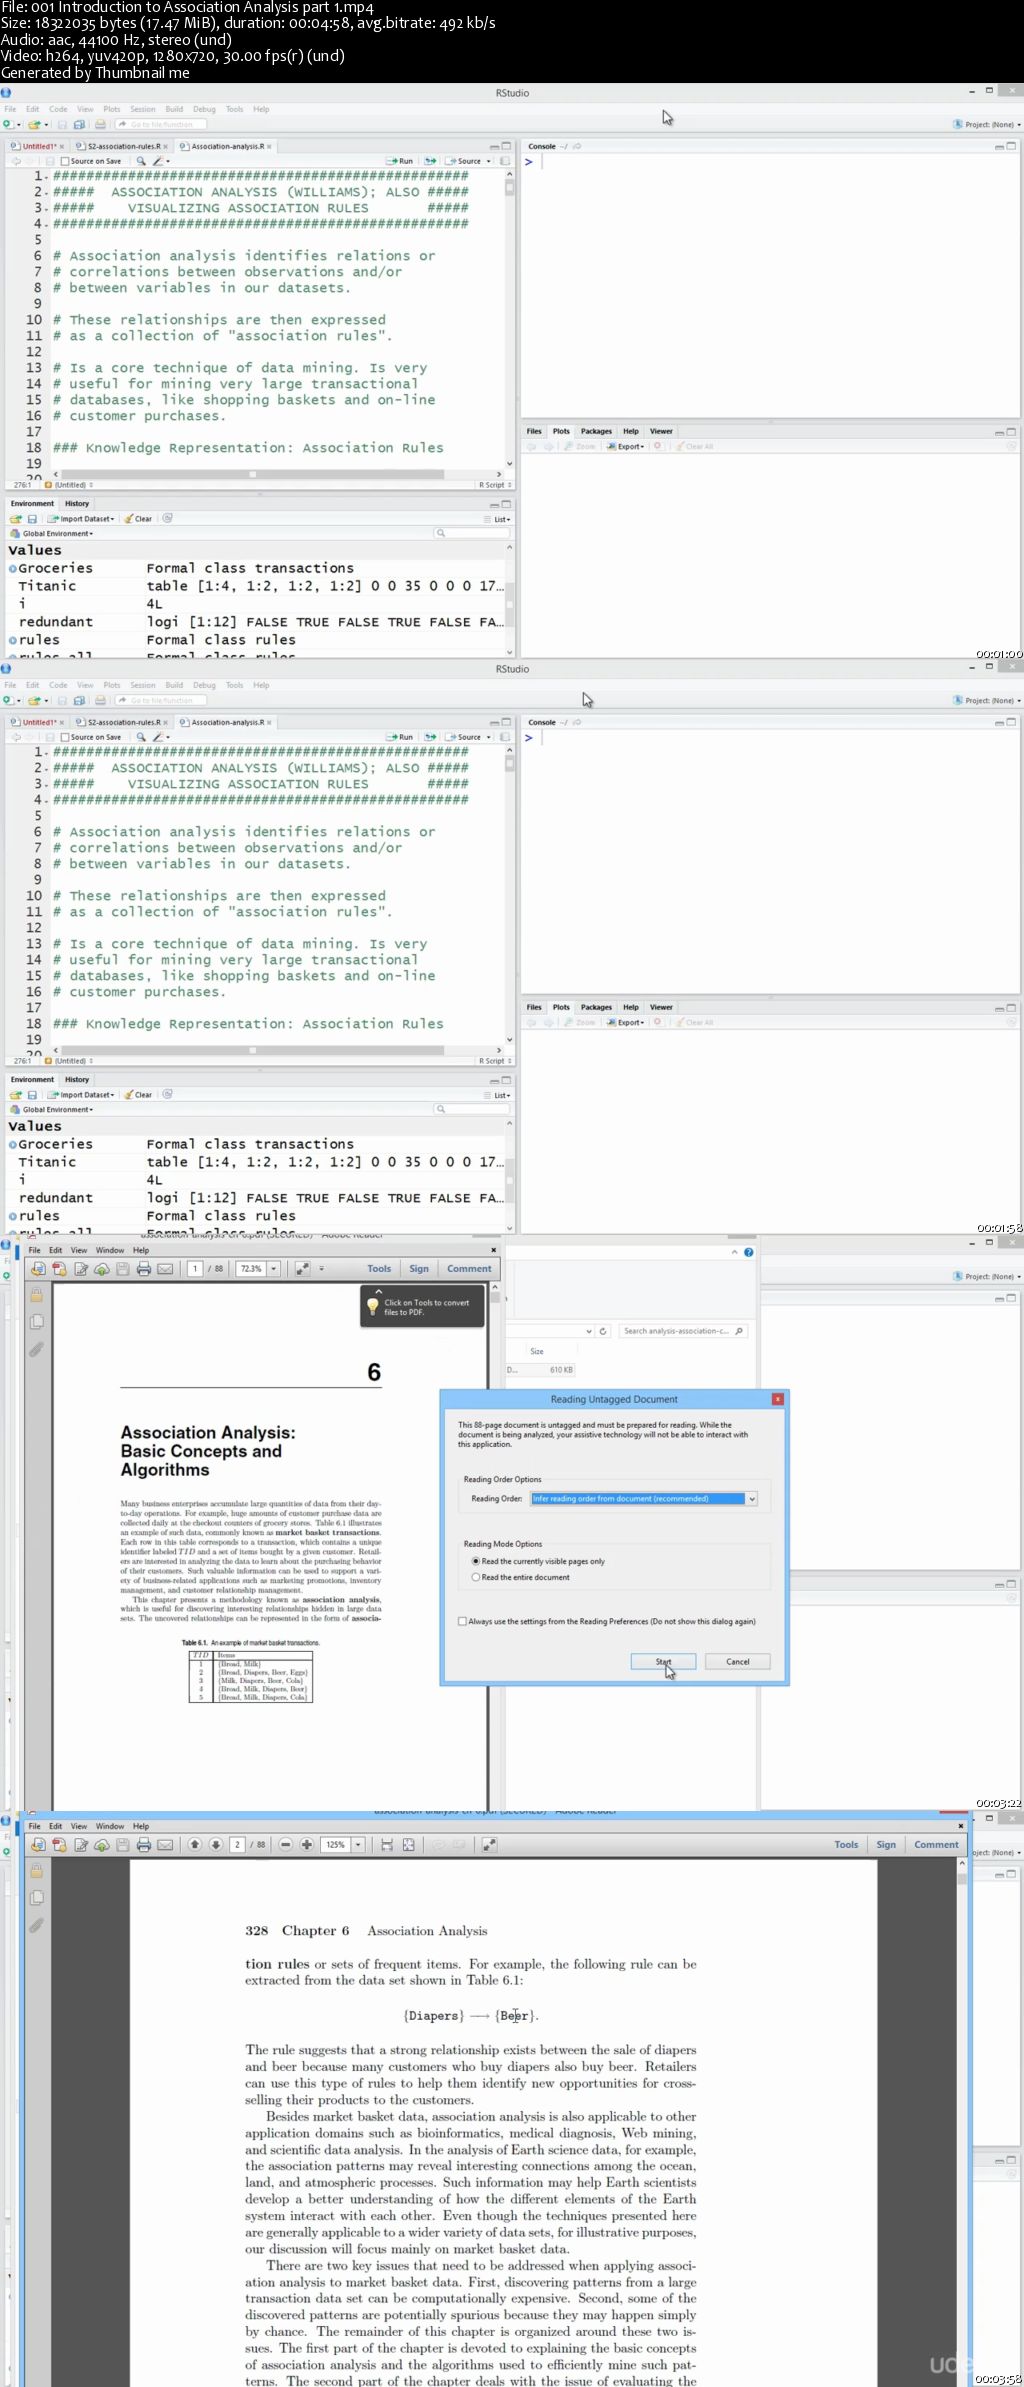
Task: Open the List view dropdown in the 00:01:00 frame
Action: click(x=497, y=519)
